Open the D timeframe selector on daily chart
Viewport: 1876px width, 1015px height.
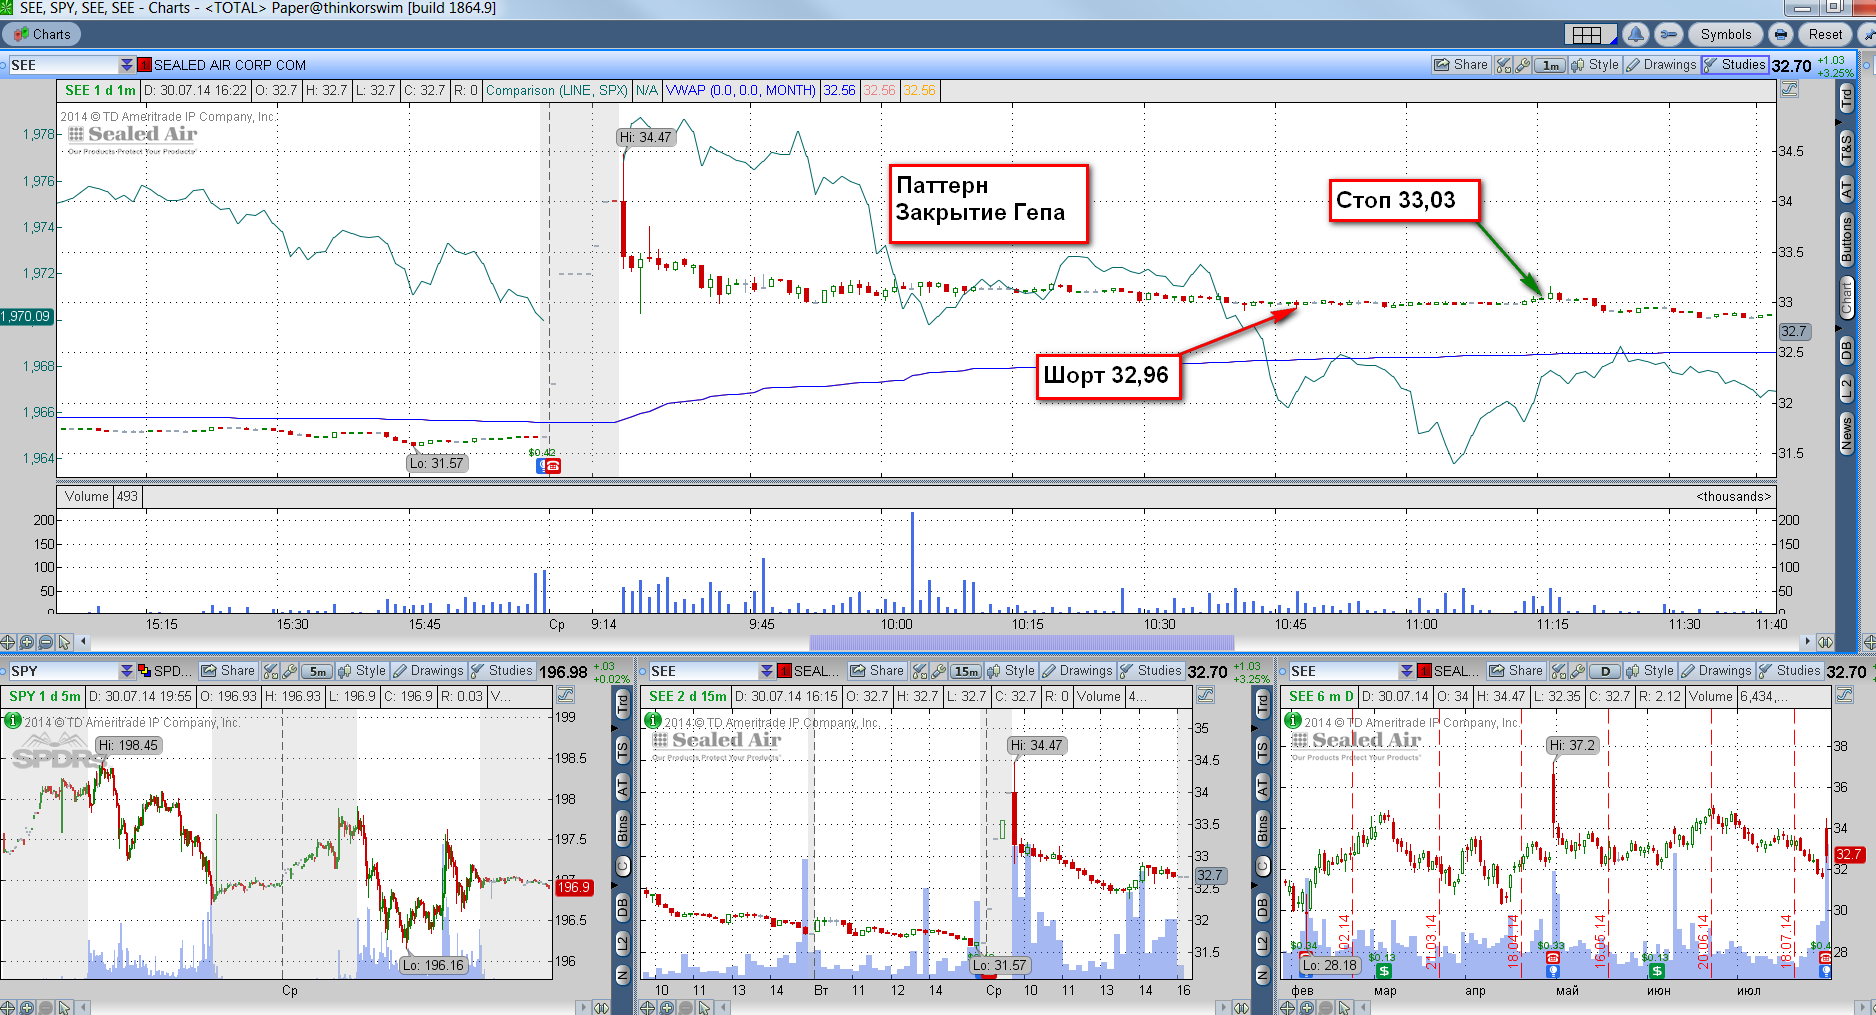1606,671
